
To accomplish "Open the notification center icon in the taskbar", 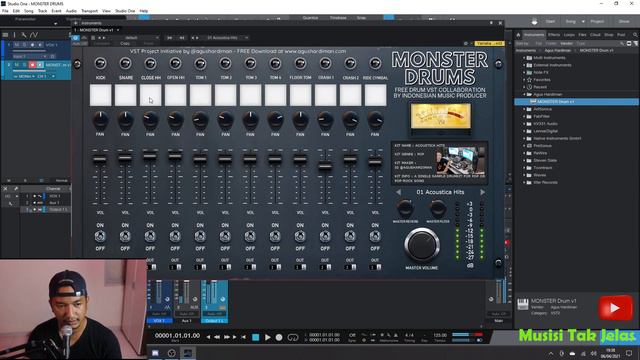I will pos(629,353).
